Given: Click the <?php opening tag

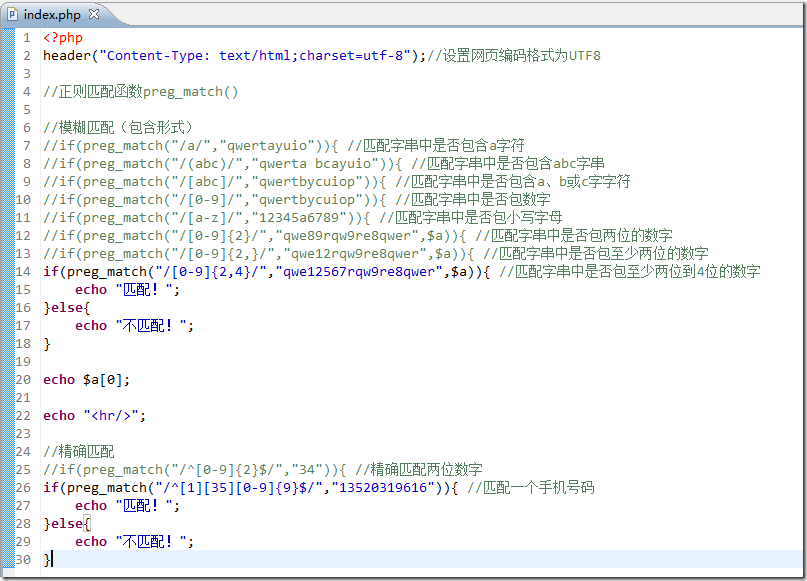Looking at the screenshot, I should (63, 38).
